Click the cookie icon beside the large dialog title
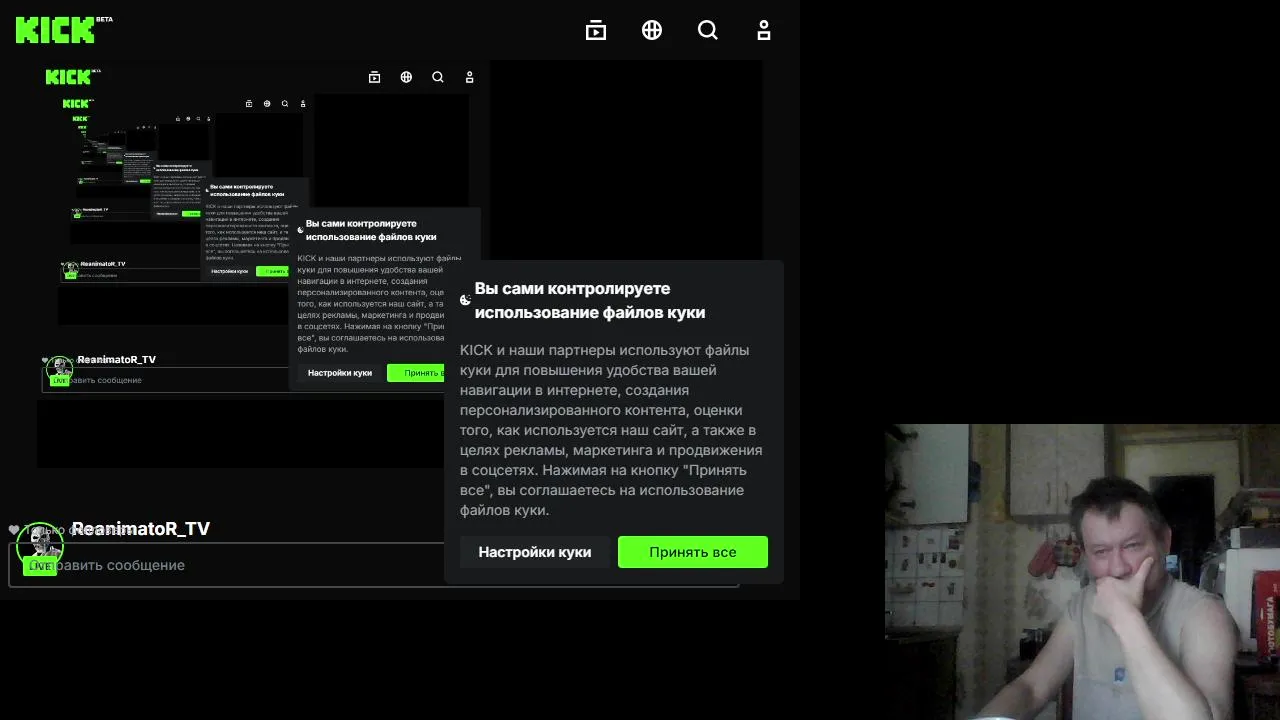This screenshot has height=720, width=1280. [x=465, y=300]
